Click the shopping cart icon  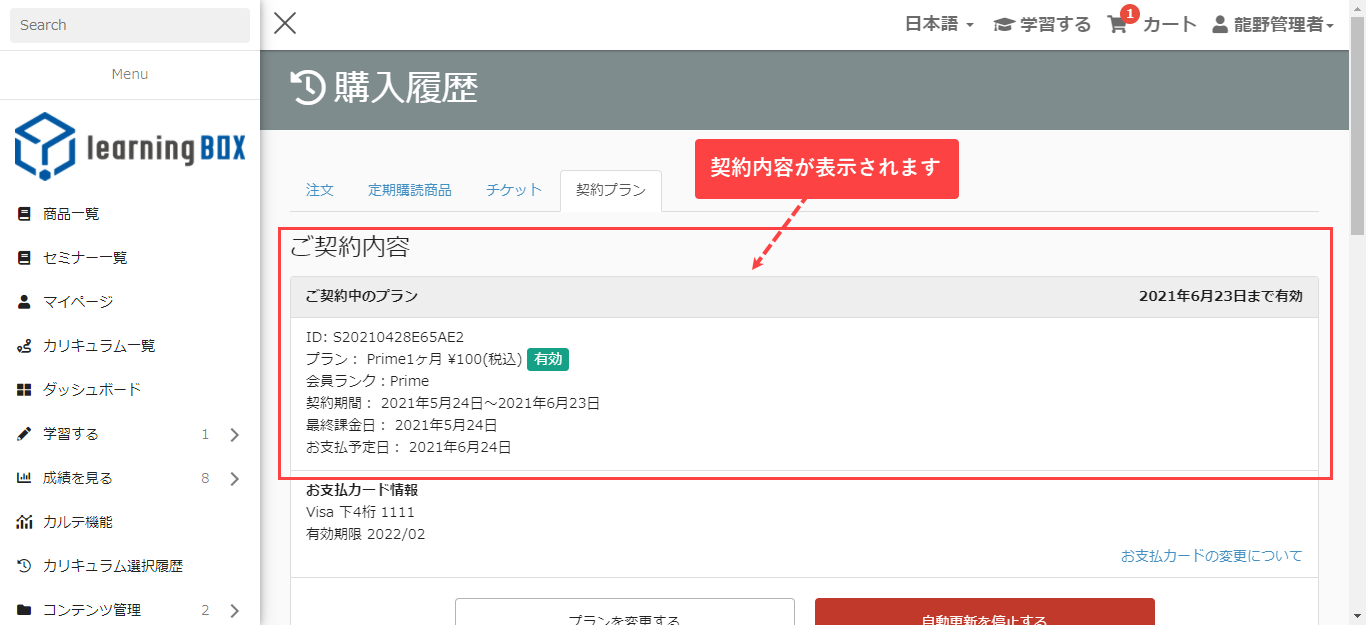[1117, 25]
